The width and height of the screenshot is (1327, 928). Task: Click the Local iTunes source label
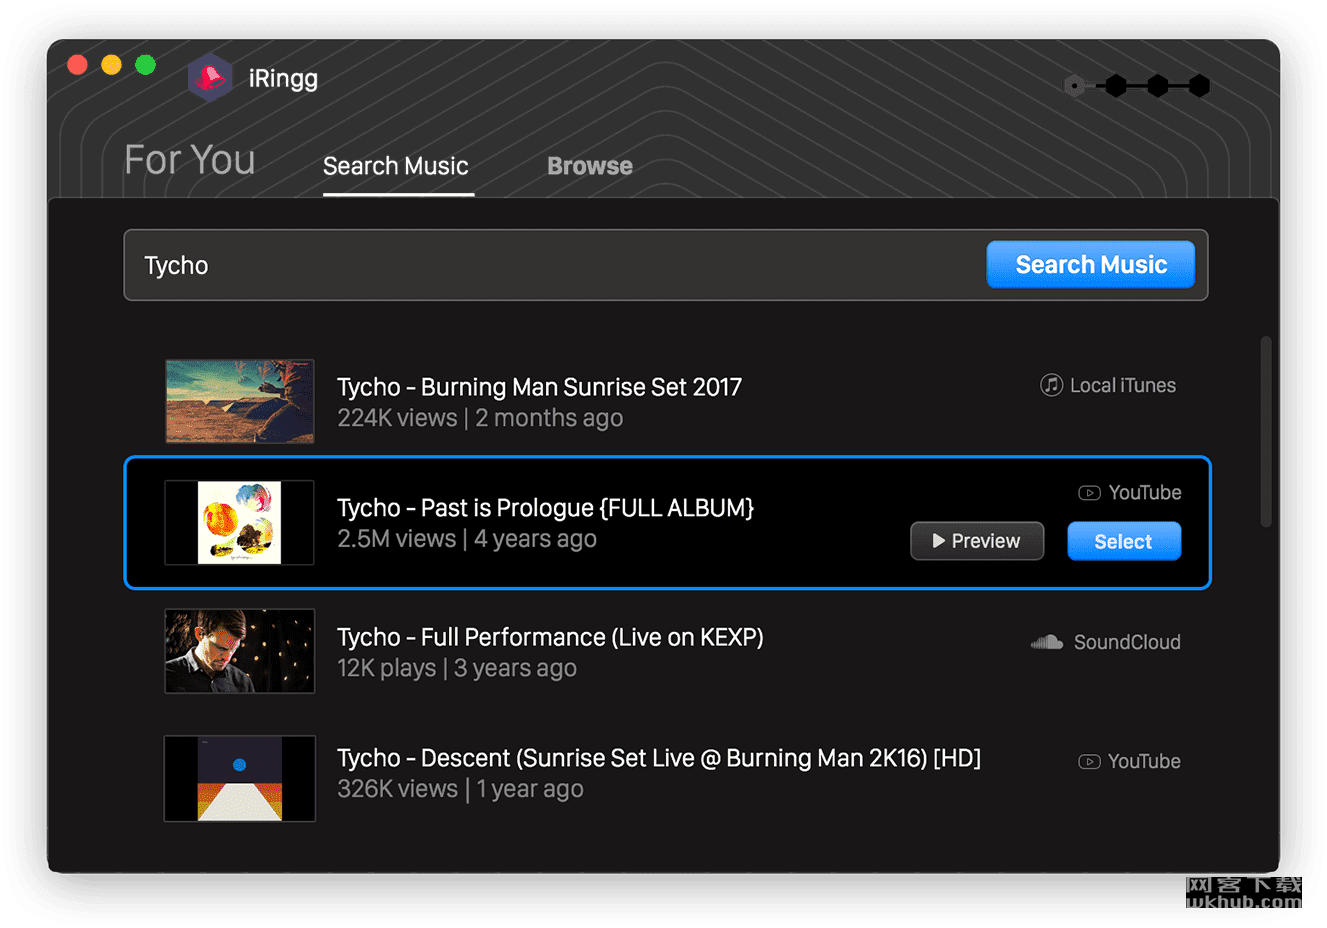point(1123,385)
